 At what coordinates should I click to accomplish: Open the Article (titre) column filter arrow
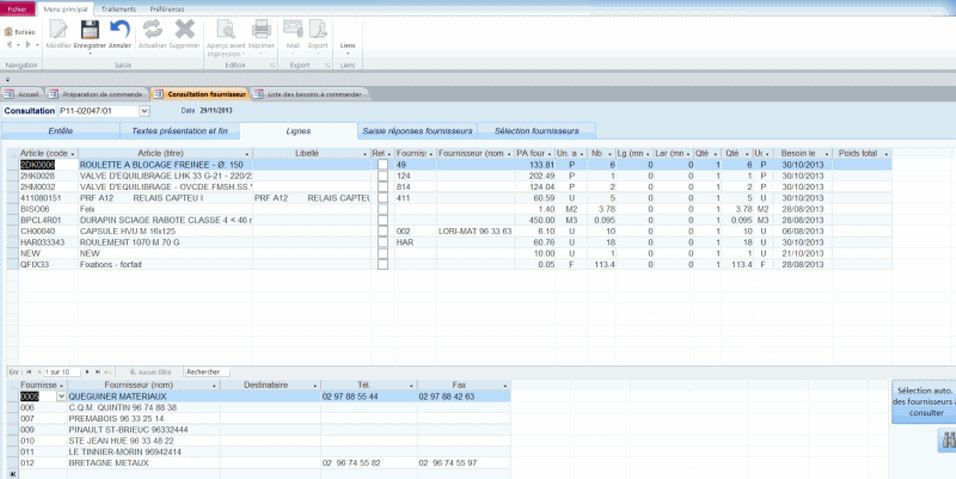247,154
